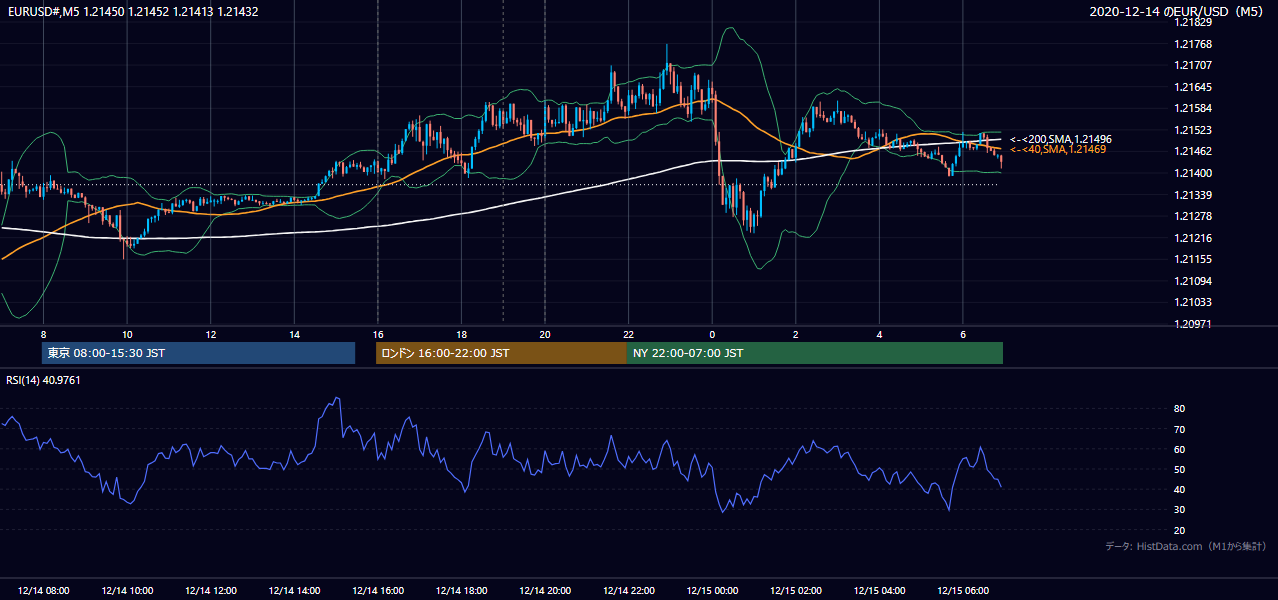Click RSI axis level 50

[x=1180, y=469]
